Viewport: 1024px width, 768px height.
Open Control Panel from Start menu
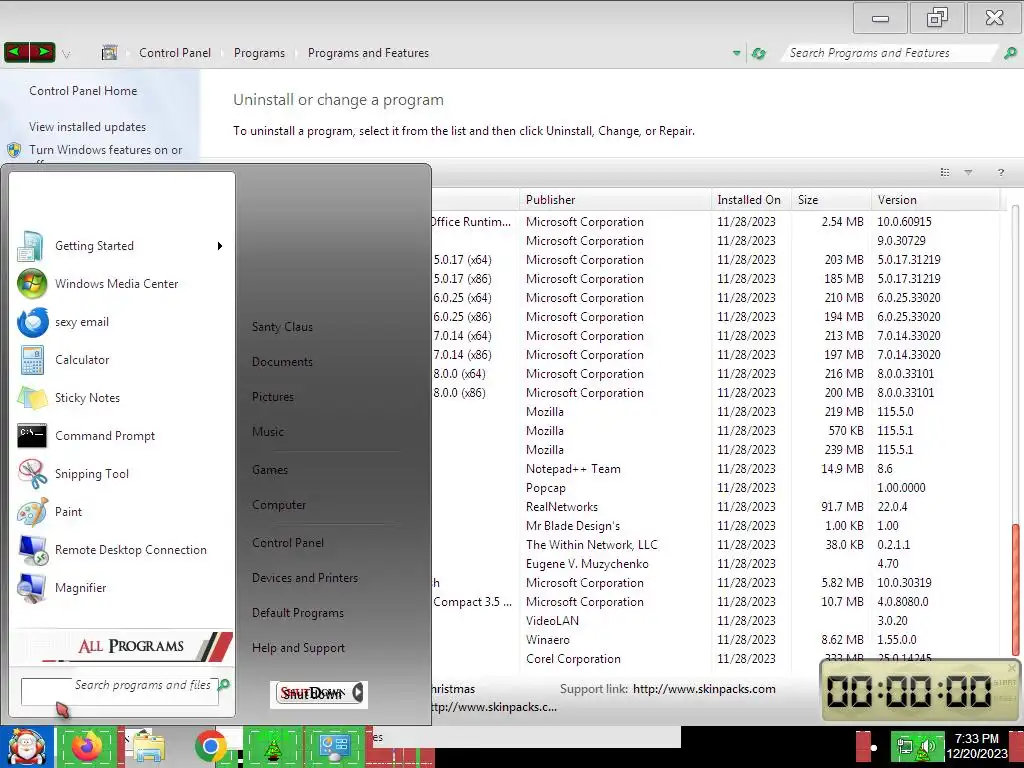(x=288, y=543)
